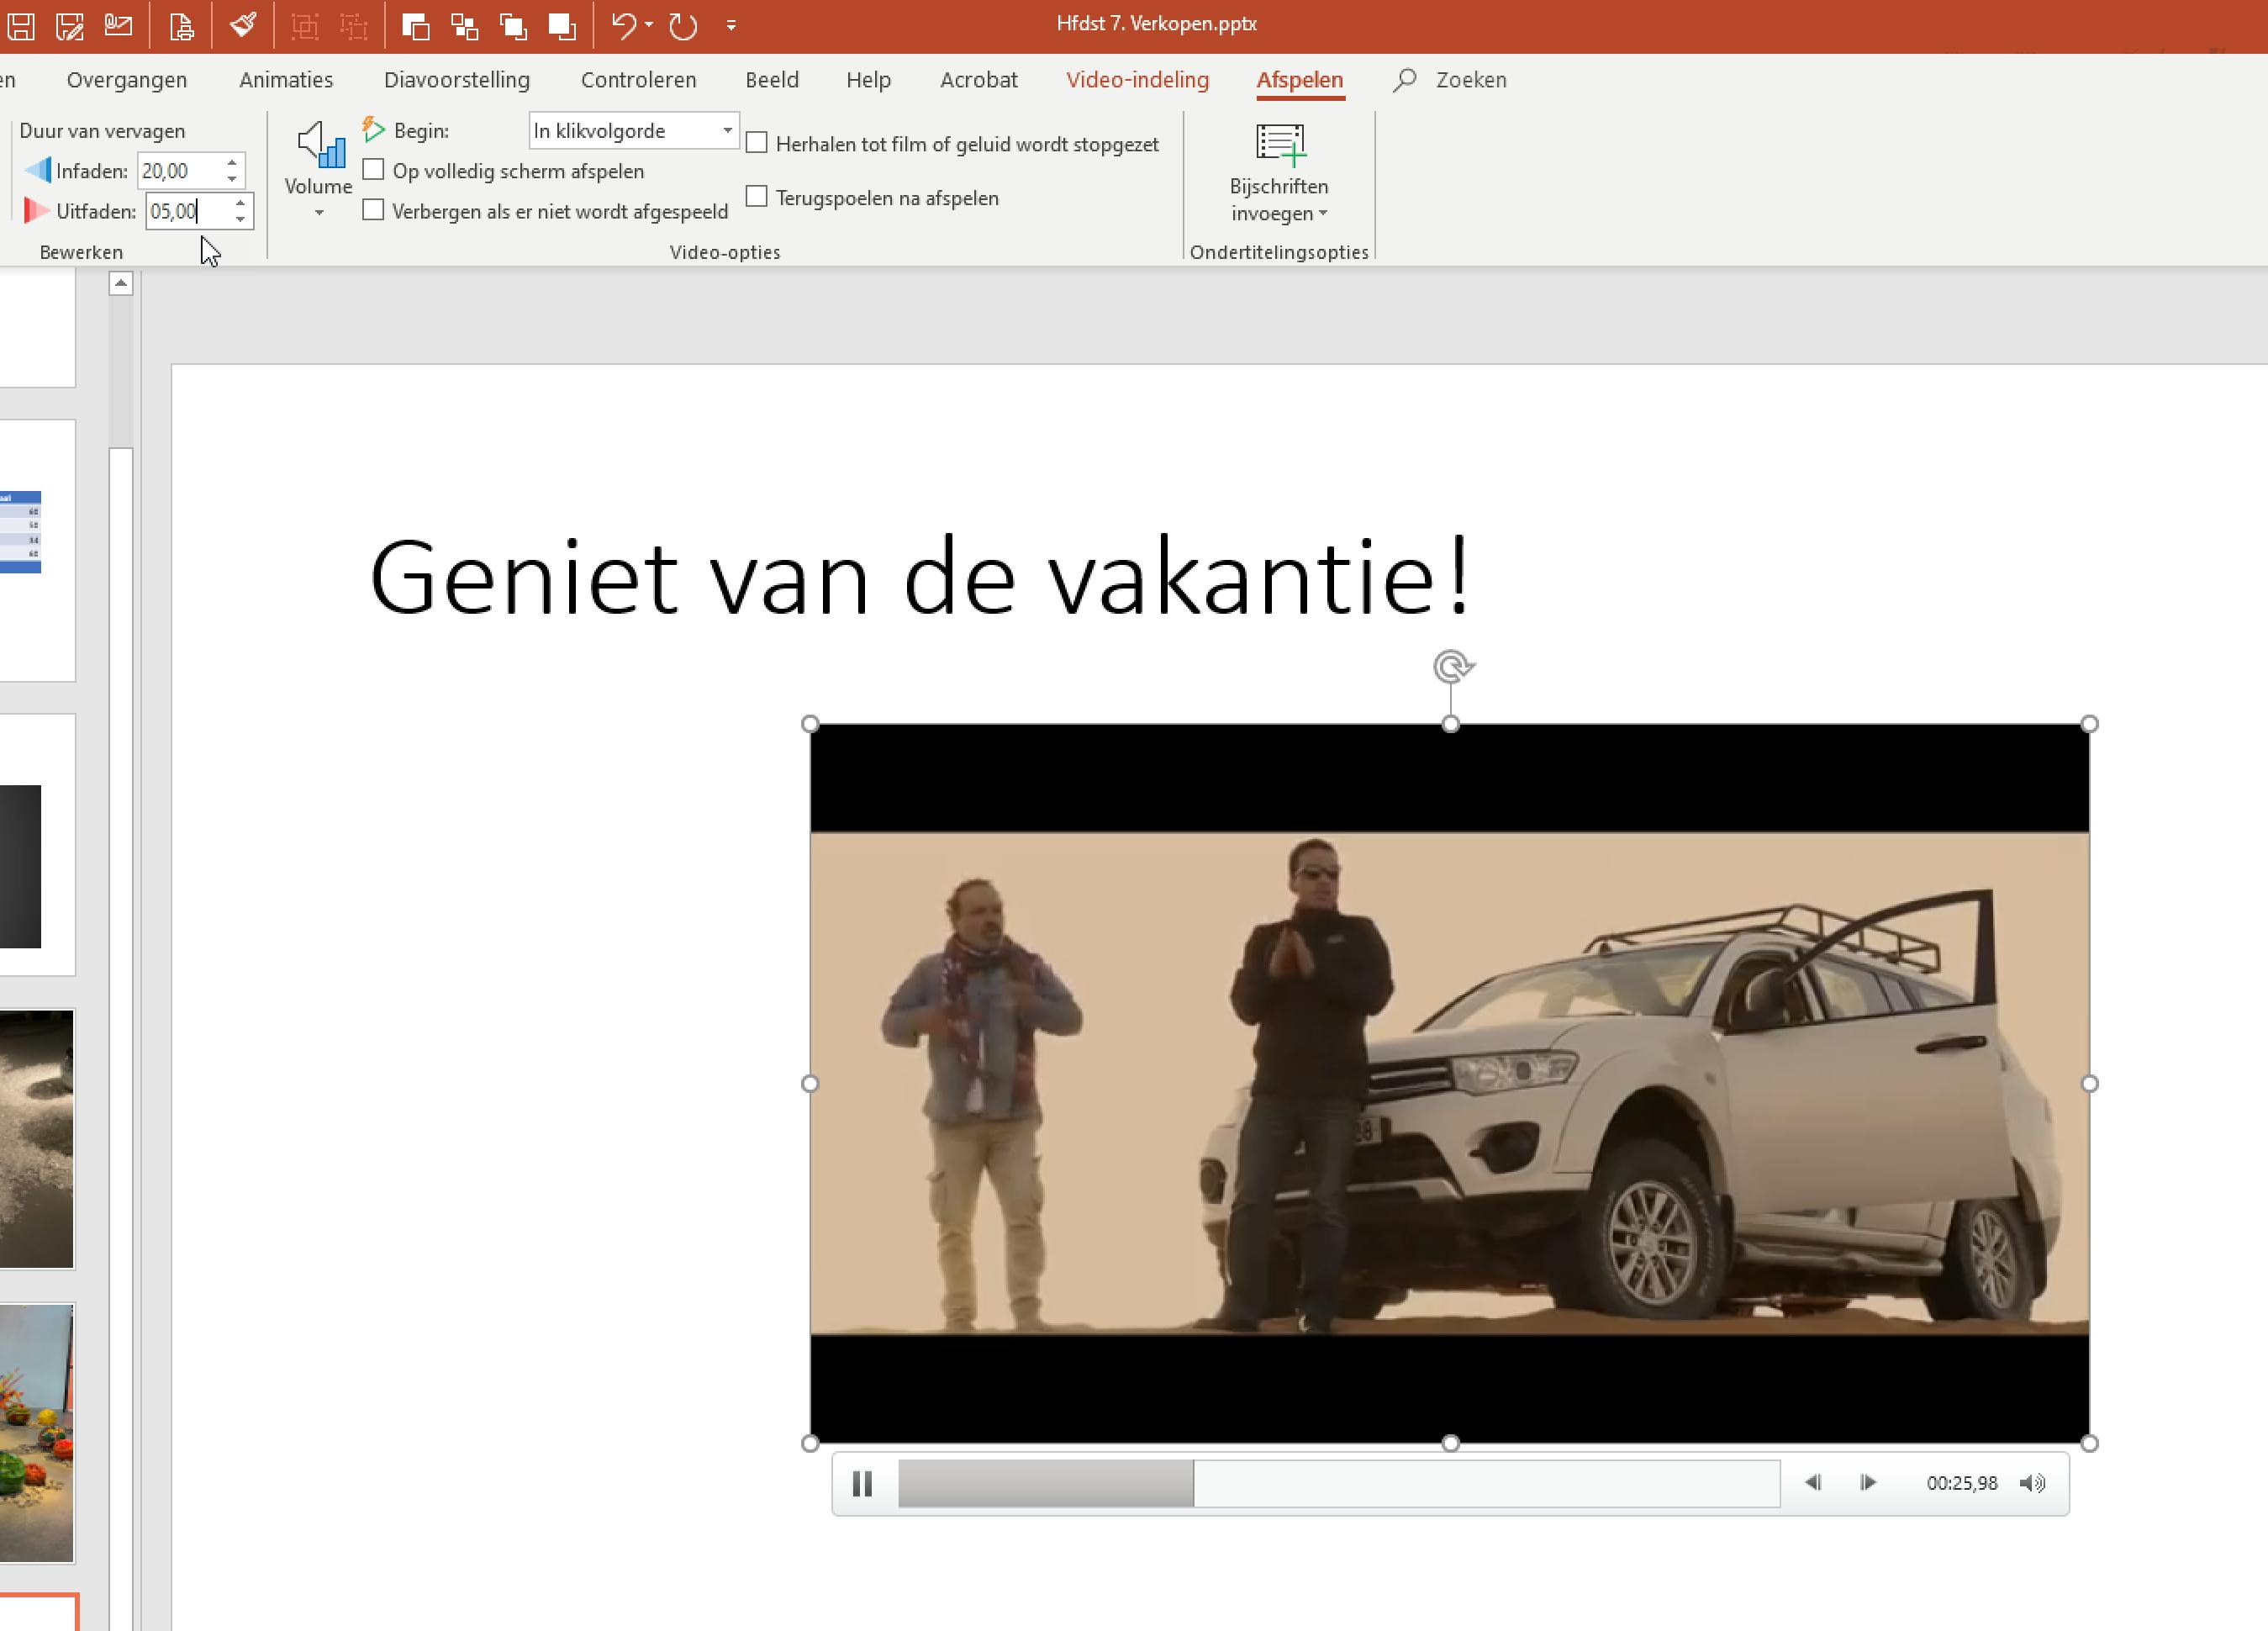
Task: Open the Undo history dropdown arrow
Action: tap(649, 25)
